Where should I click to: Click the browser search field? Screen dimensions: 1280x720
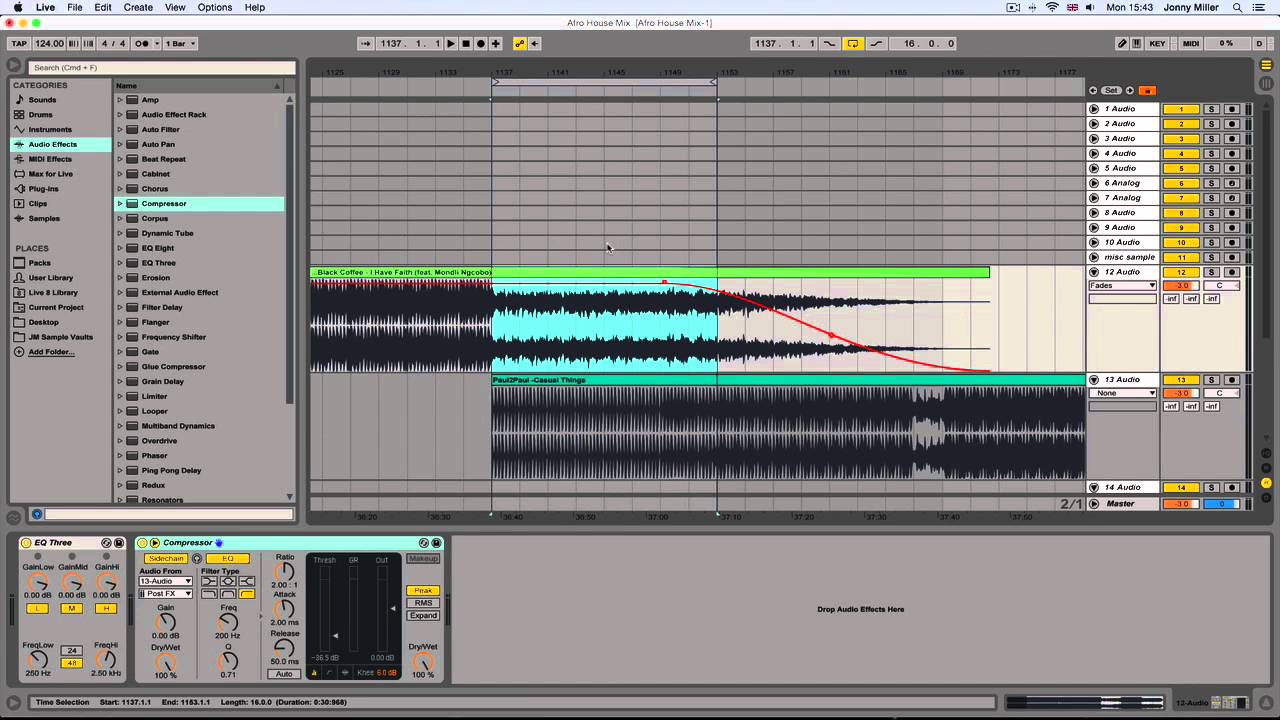160,67
